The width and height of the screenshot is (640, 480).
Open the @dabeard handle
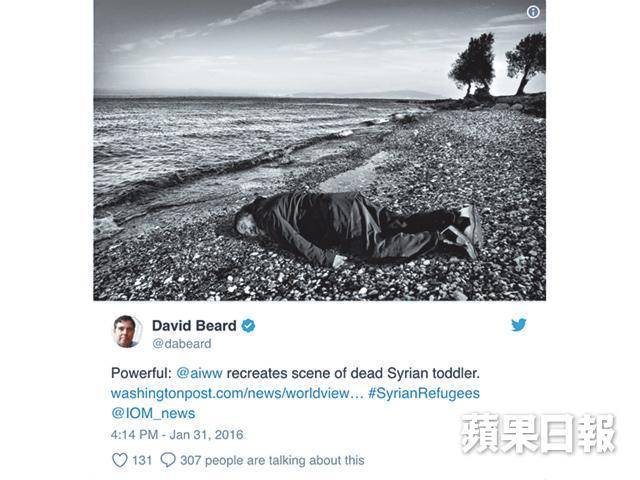pos(182,344)
